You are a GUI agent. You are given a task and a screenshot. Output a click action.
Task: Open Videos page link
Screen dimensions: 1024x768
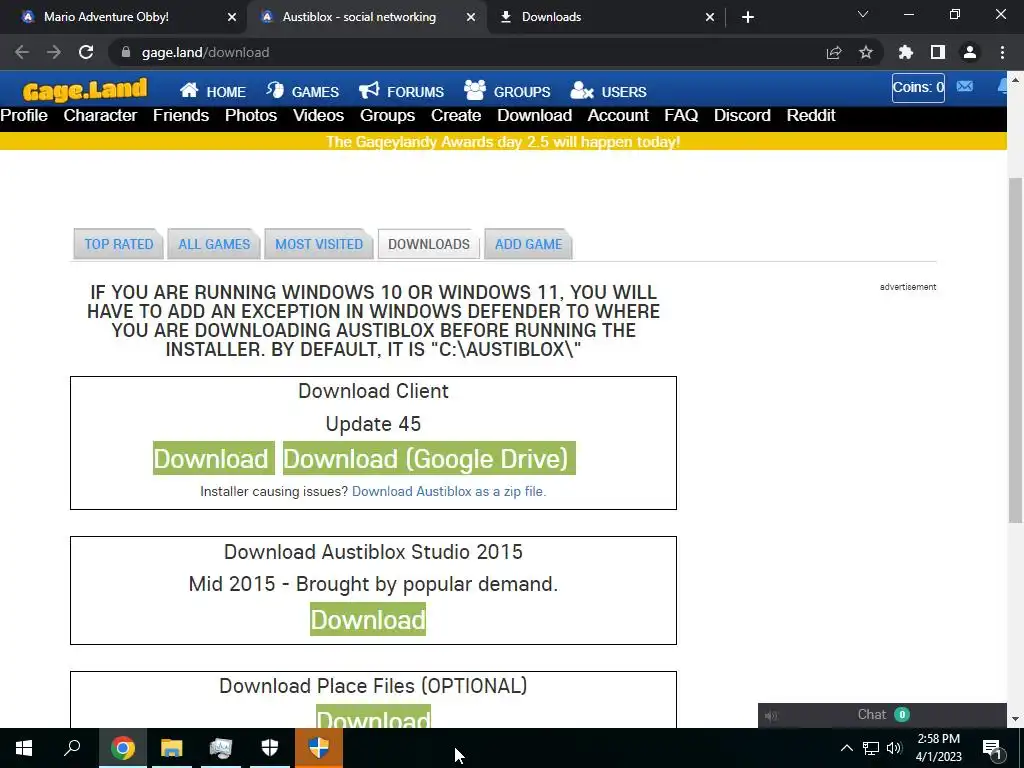pyautogui.click(x=318, y=116)
